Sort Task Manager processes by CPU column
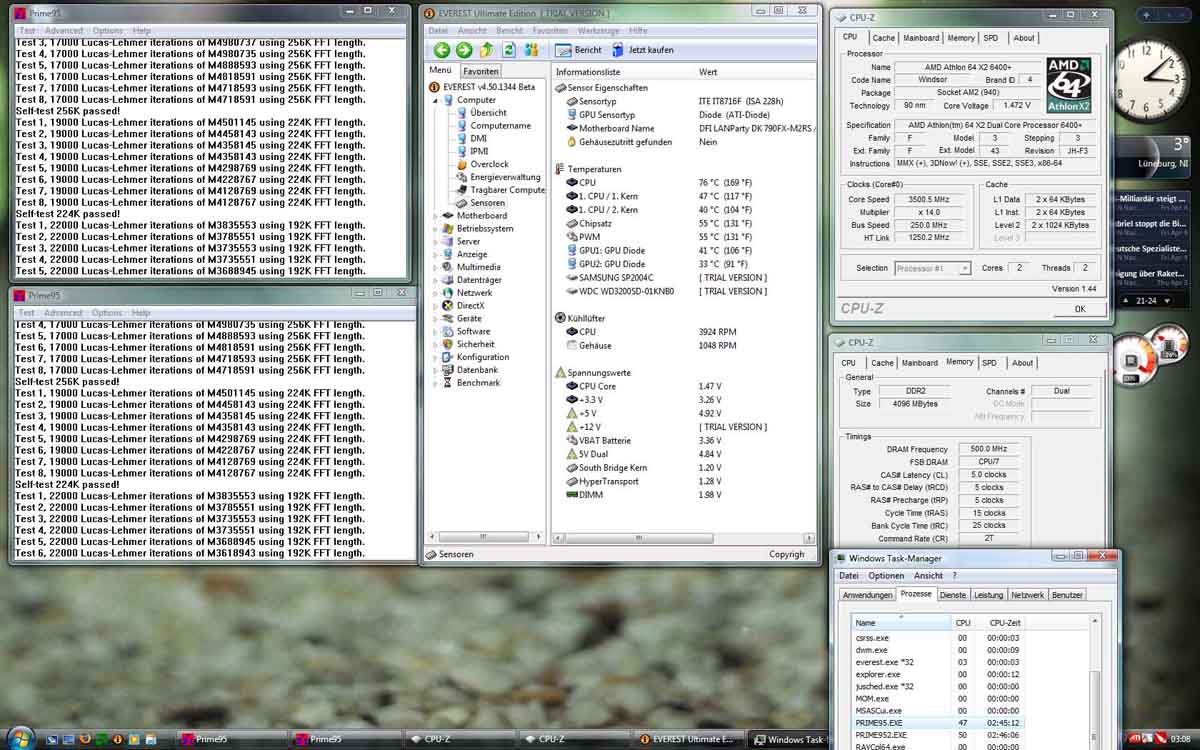The width and height of the screenshot is (1200, 750). tap(963, 623)
